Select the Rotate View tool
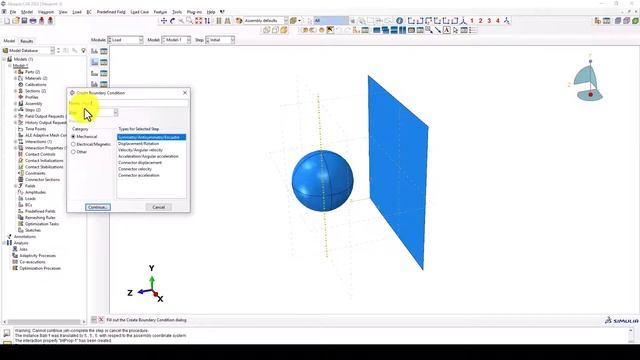This screenshot has height=360, width=640. (172, 21)
